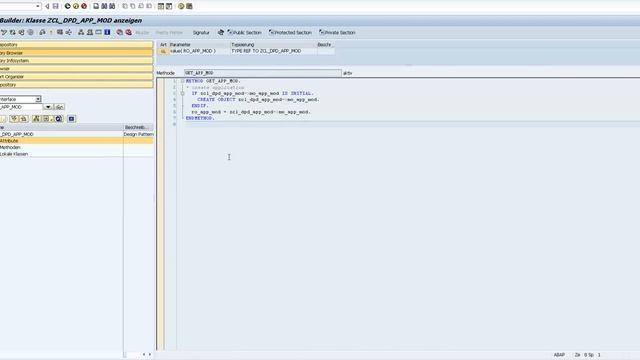Collapse the METHOD GET_APP_MOD code block
The image size is (640, 360).
(x=182, y=81)
